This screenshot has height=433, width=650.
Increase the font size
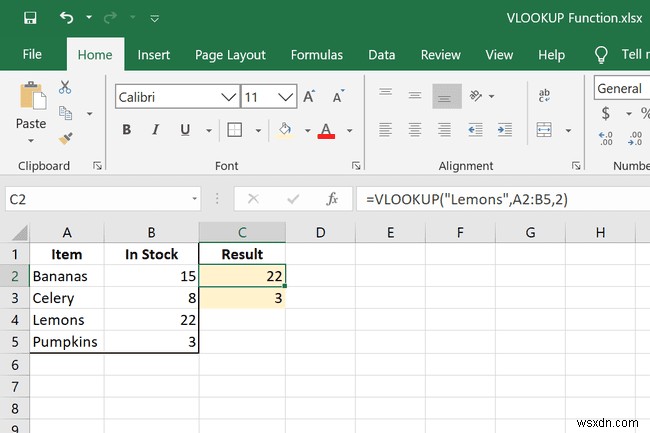309,97
